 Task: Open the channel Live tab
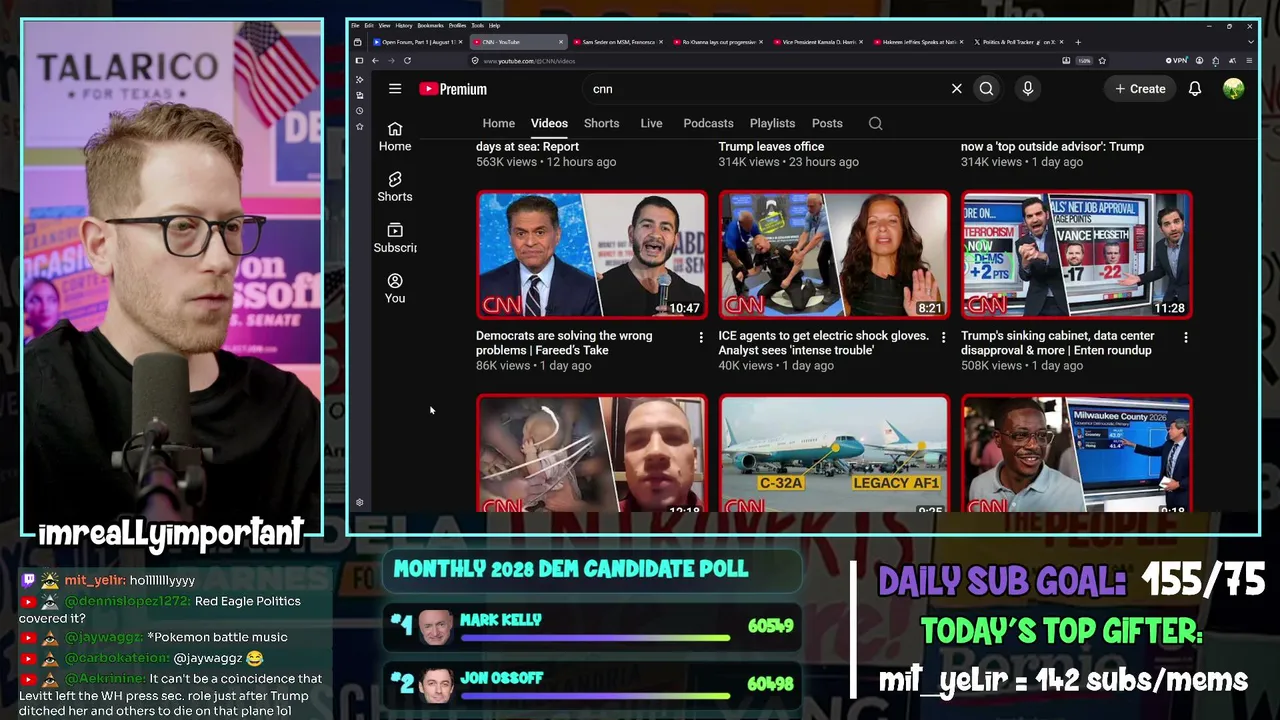coord(651,123)
